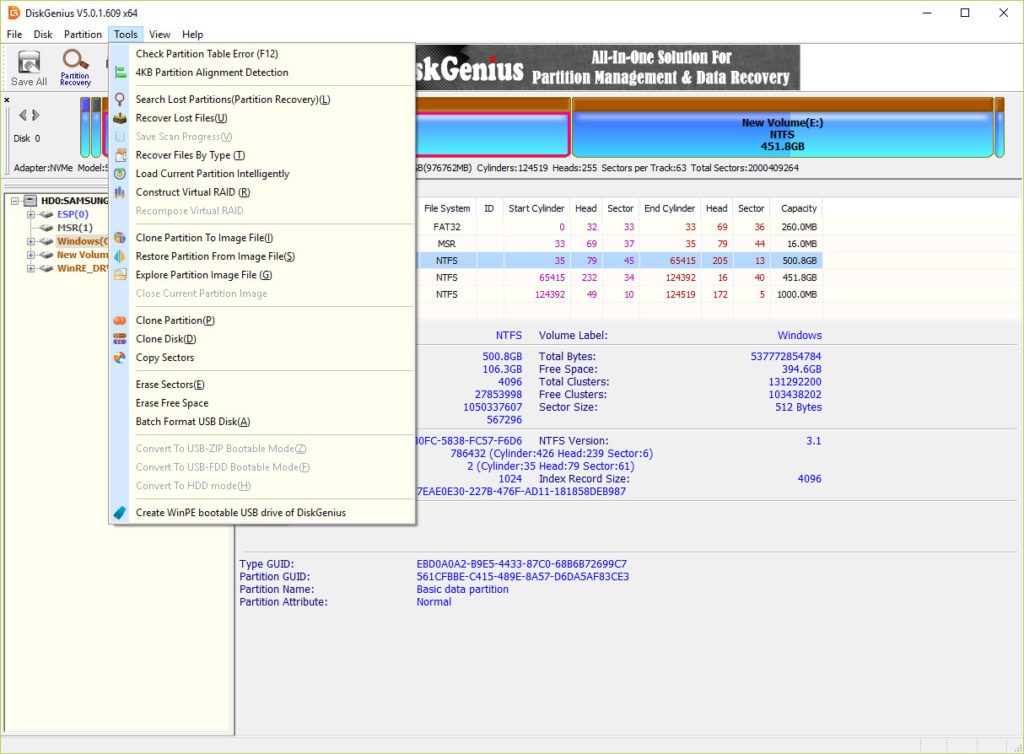Click the Type GUID value EBD0A0A2
The height and width of the screenshot is (754, 1024).
tap(522, 564)
